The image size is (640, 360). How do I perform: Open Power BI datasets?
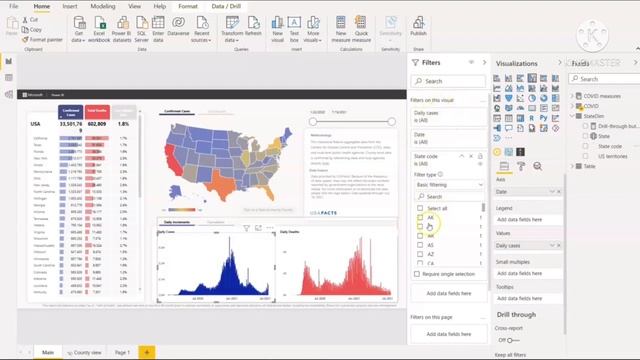pyautogui.click(x=122, y=29)
